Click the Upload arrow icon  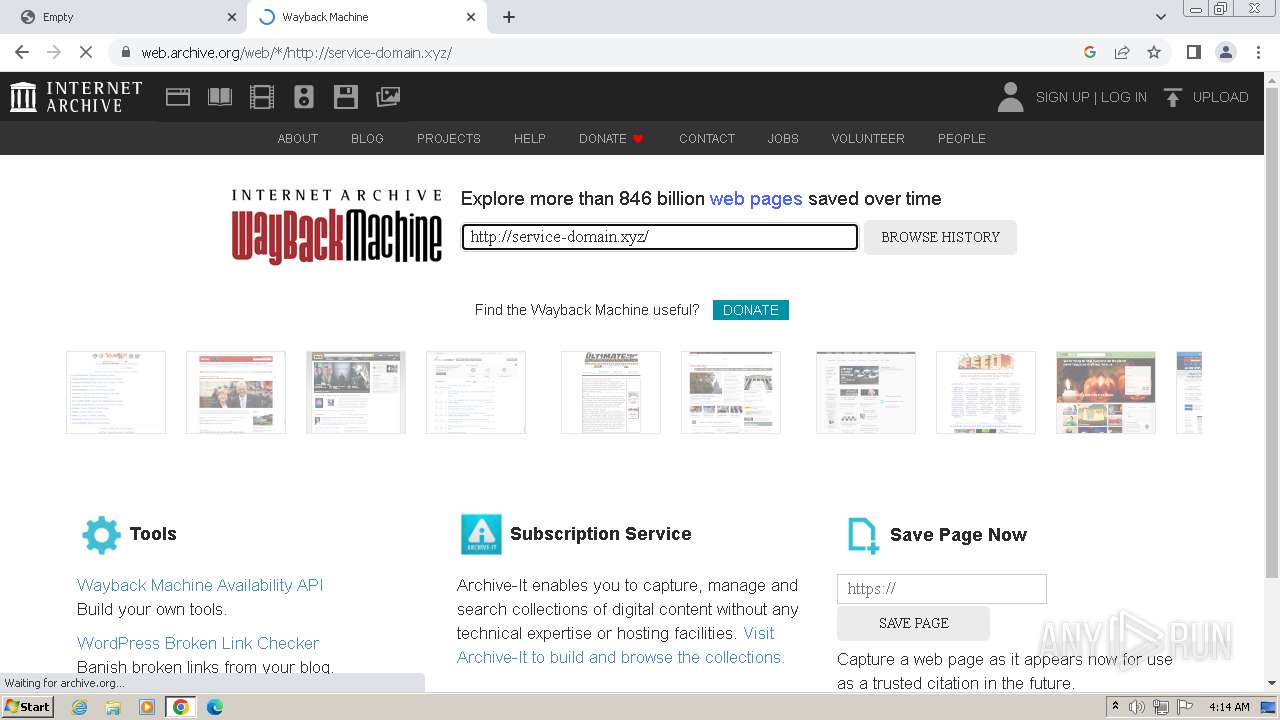tap(1173, 97)
